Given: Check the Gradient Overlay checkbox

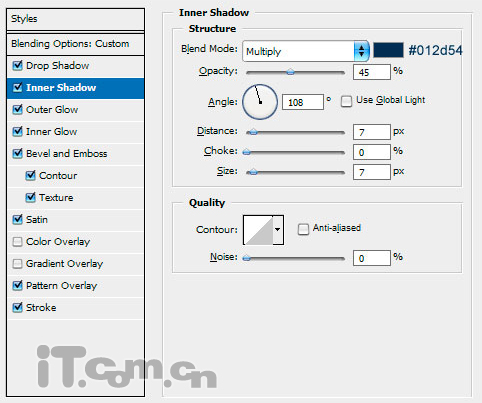Looking at the screenshot, I should click(17, 264).
